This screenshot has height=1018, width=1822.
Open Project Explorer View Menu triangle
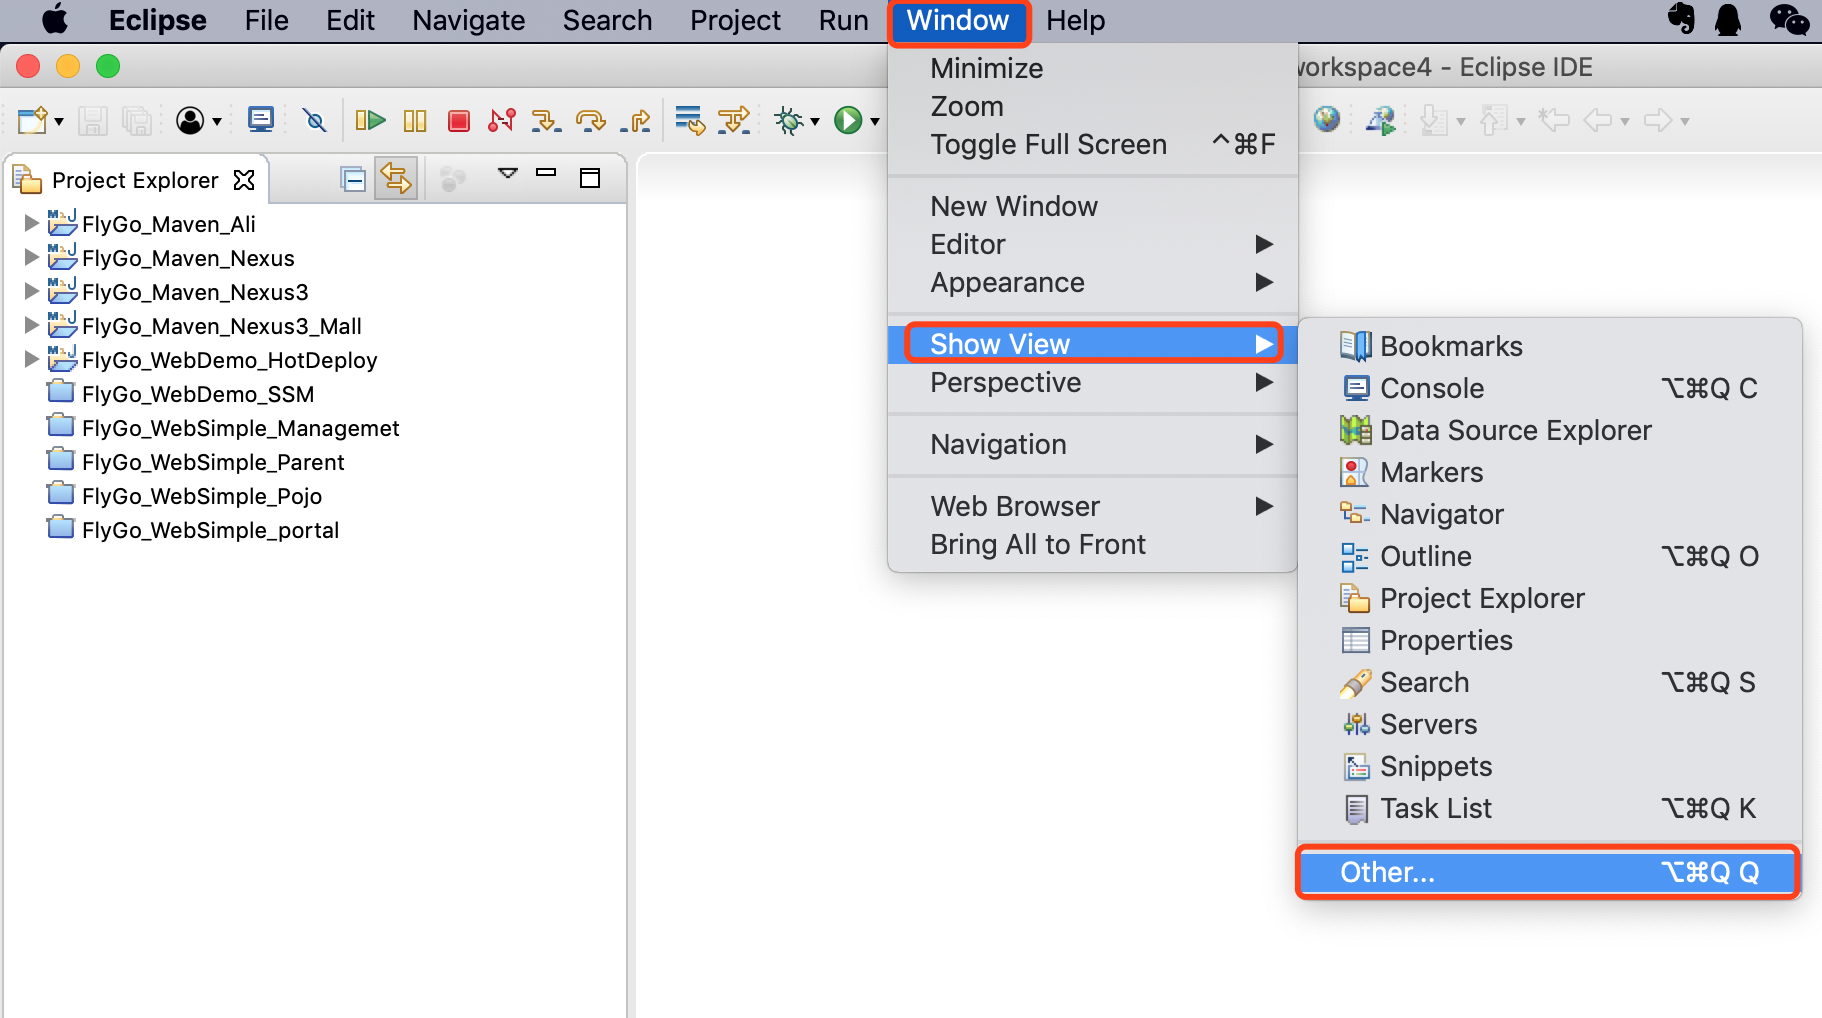(508, 174)
